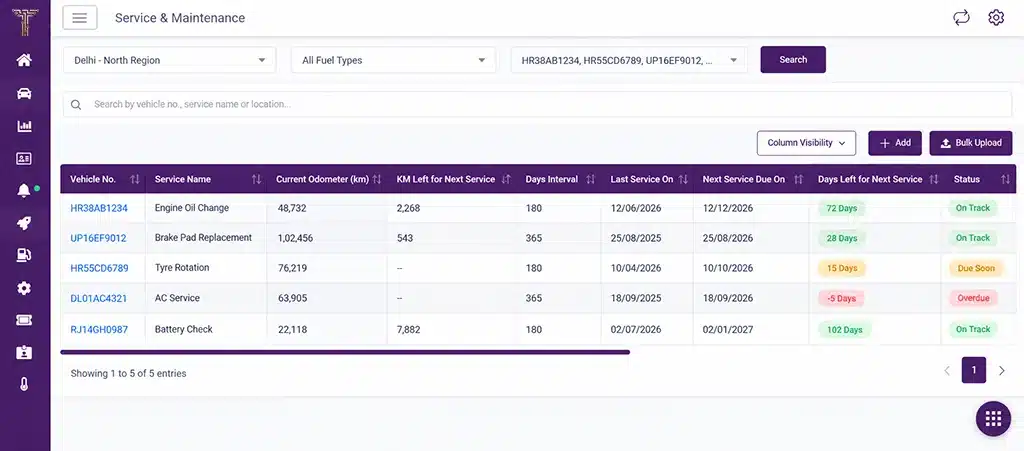Open notifications bell icon in sidebar
The image size is (1024, 451).
[24, 191]
